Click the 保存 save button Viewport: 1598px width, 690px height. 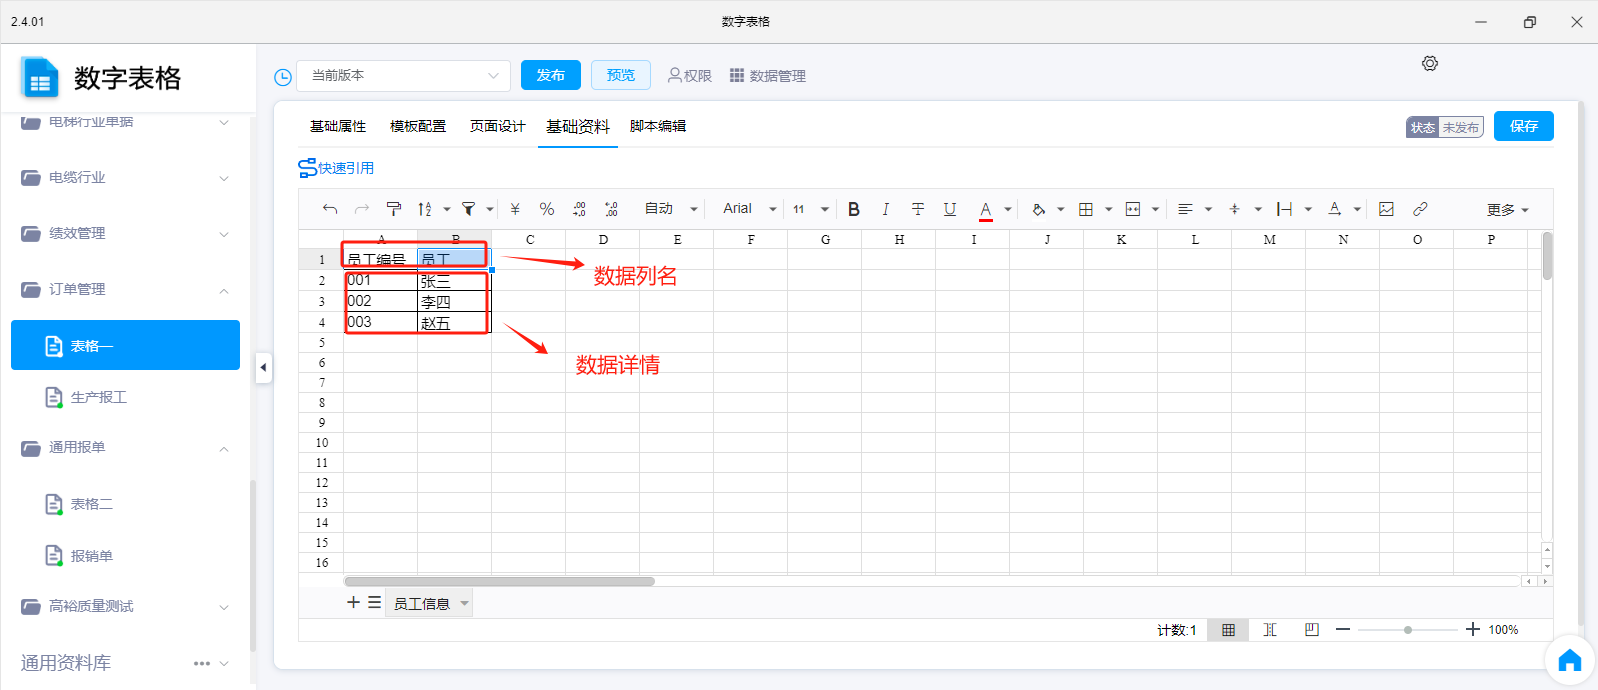pyautogui.click(x=1523, y=126)
